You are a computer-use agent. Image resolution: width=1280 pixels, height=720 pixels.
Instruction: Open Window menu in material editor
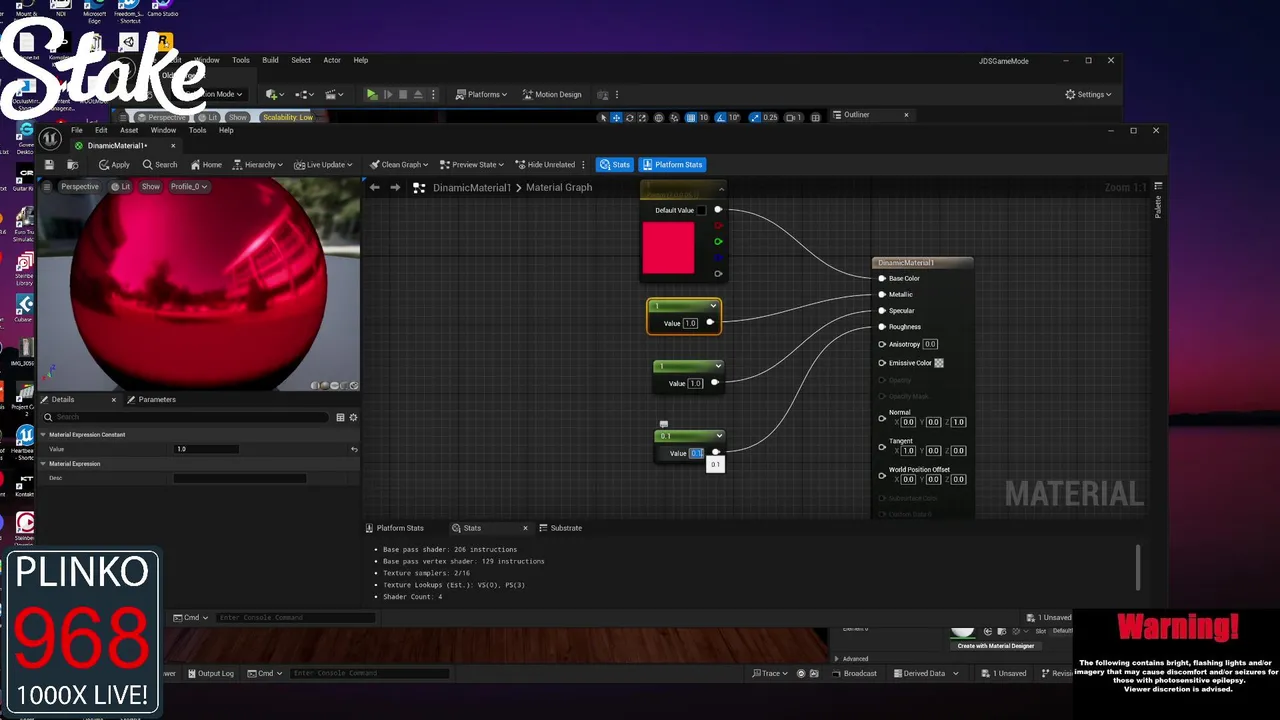[x=163, y=130]
